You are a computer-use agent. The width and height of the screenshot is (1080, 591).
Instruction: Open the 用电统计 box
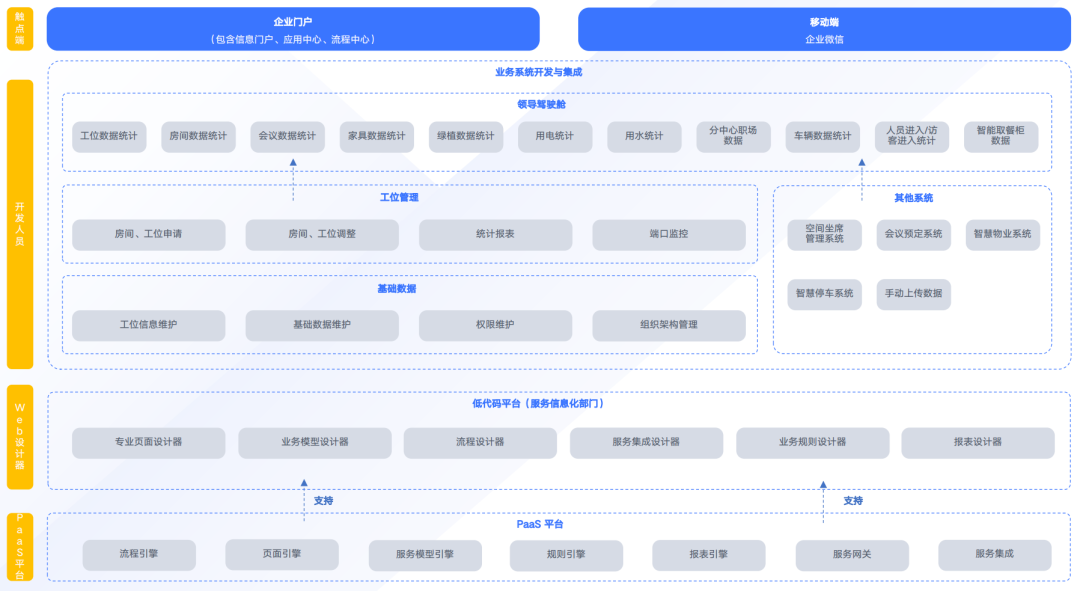tap(554, 136)
